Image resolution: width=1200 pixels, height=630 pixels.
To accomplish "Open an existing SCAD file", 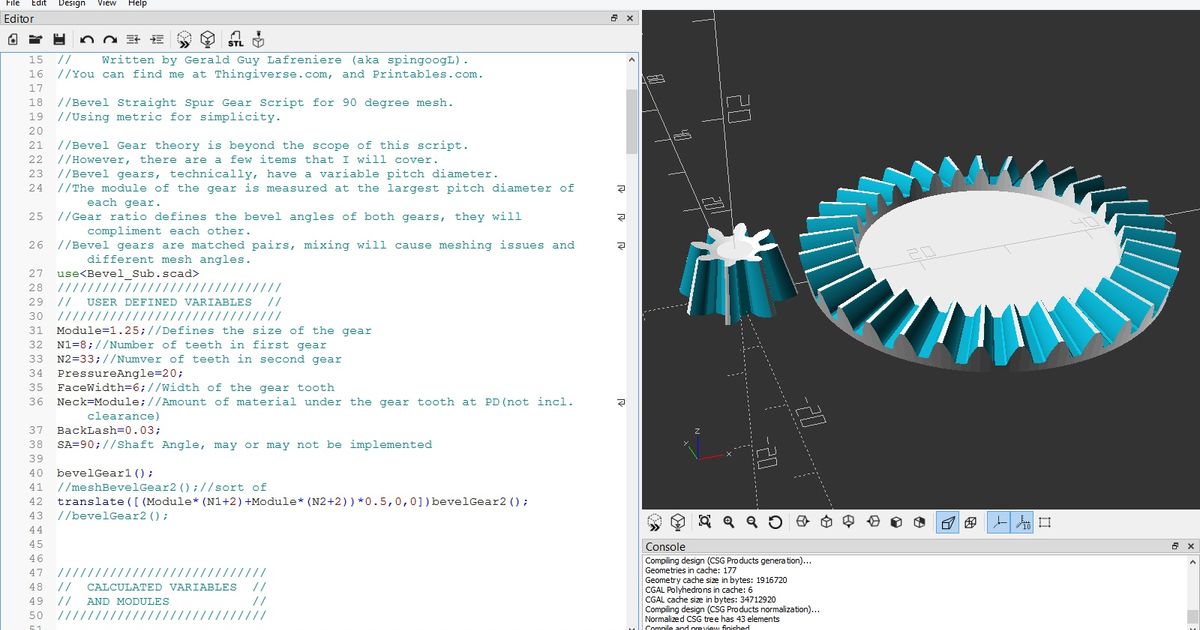I will pyautogui.click(x=36, y=39).
